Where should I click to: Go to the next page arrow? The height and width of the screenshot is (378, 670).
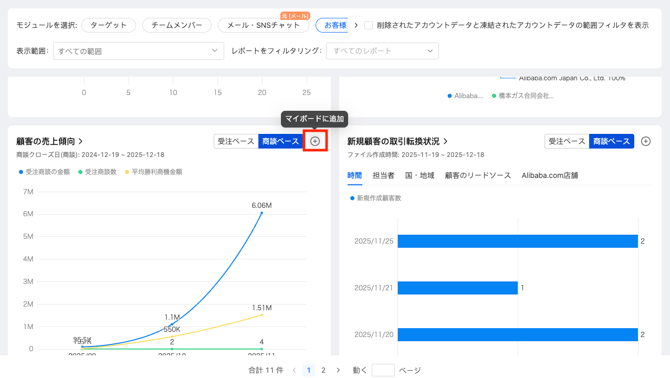coord(338,370)
